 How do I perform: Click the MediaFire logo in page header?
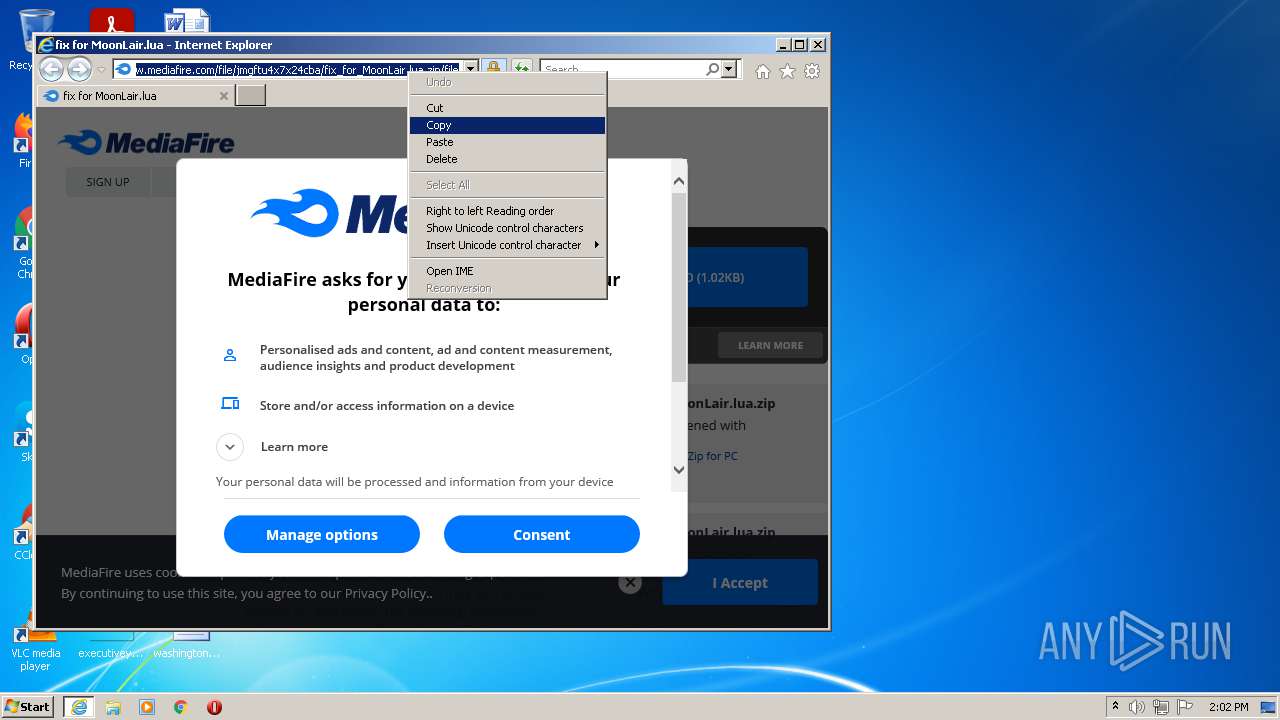point(146,143)
